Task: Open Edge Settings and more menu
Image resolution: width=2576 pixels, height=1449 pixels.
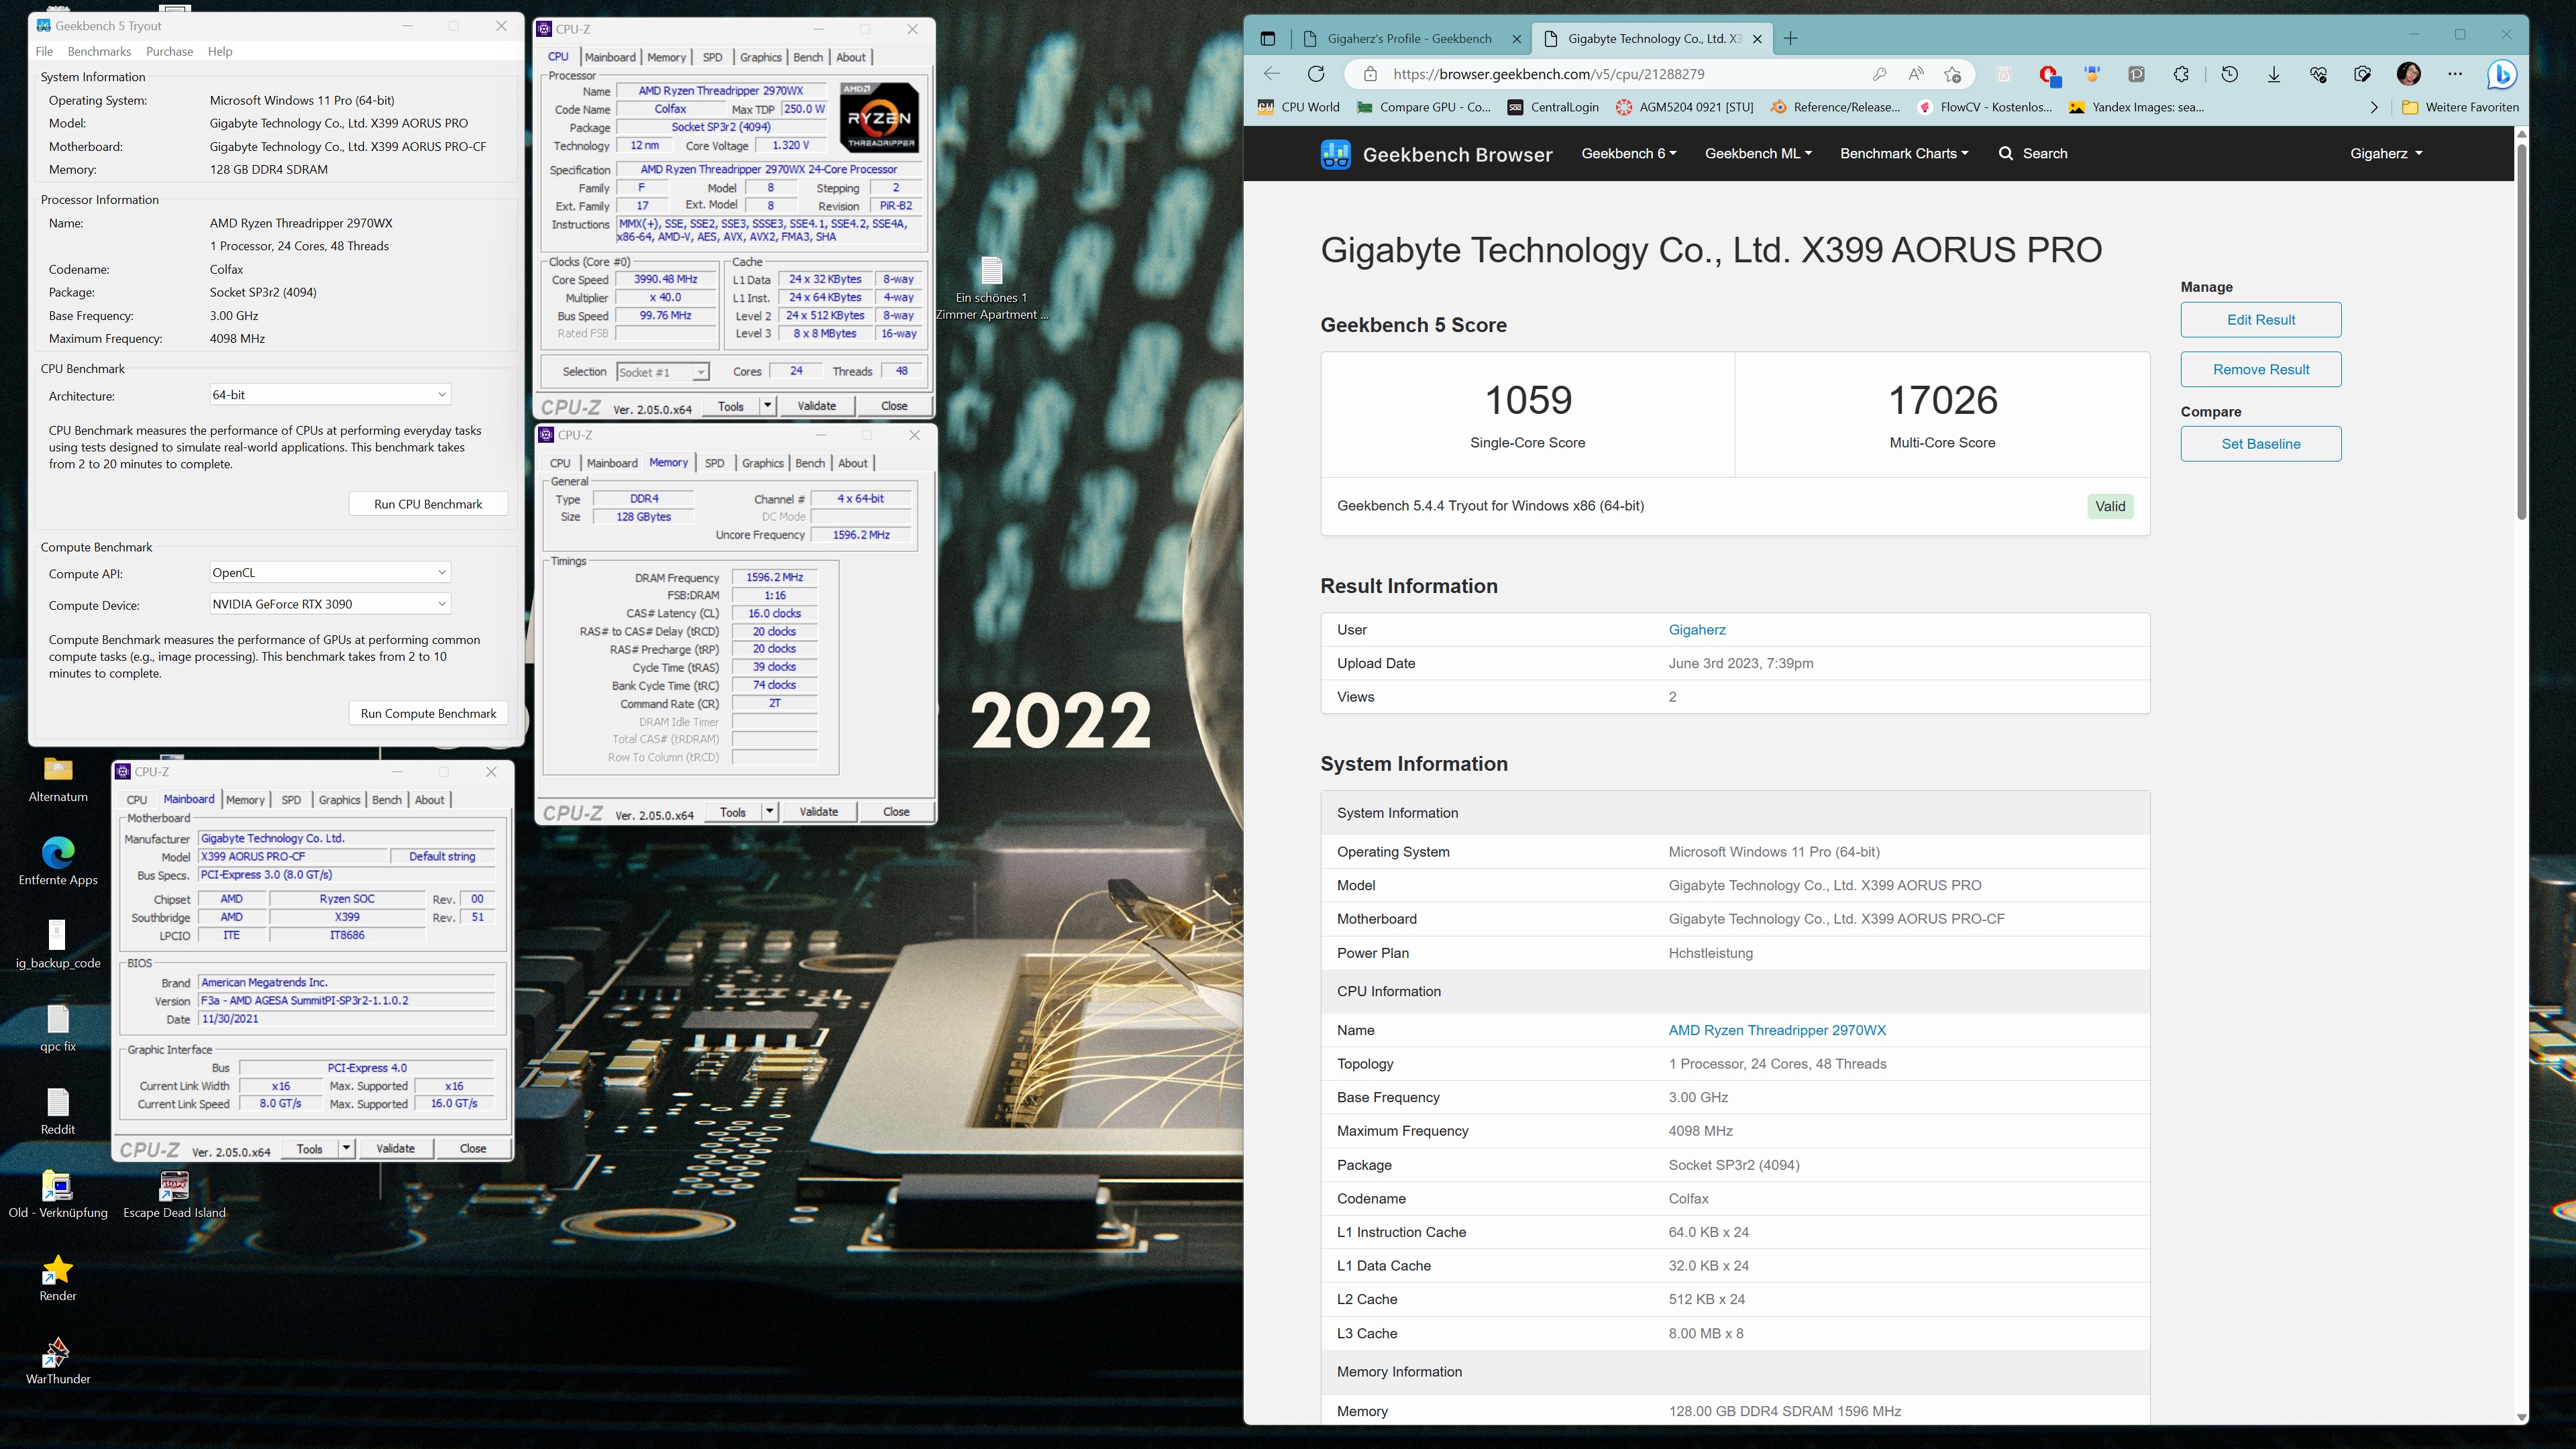Action: (2455, 74)
